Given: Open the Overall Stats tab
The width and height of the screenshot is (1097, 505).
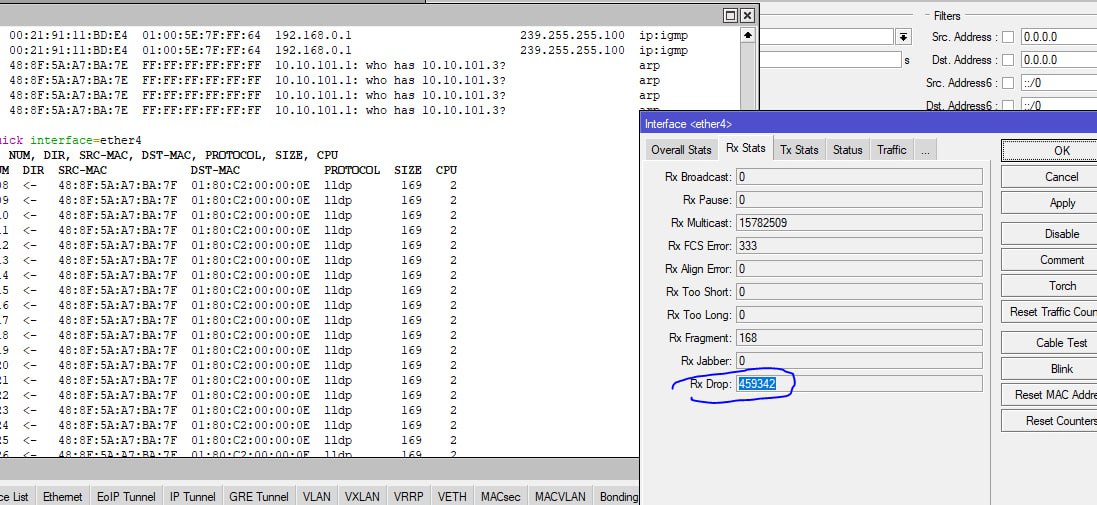Looking at the screenshot, I should (x=681, y=150).
